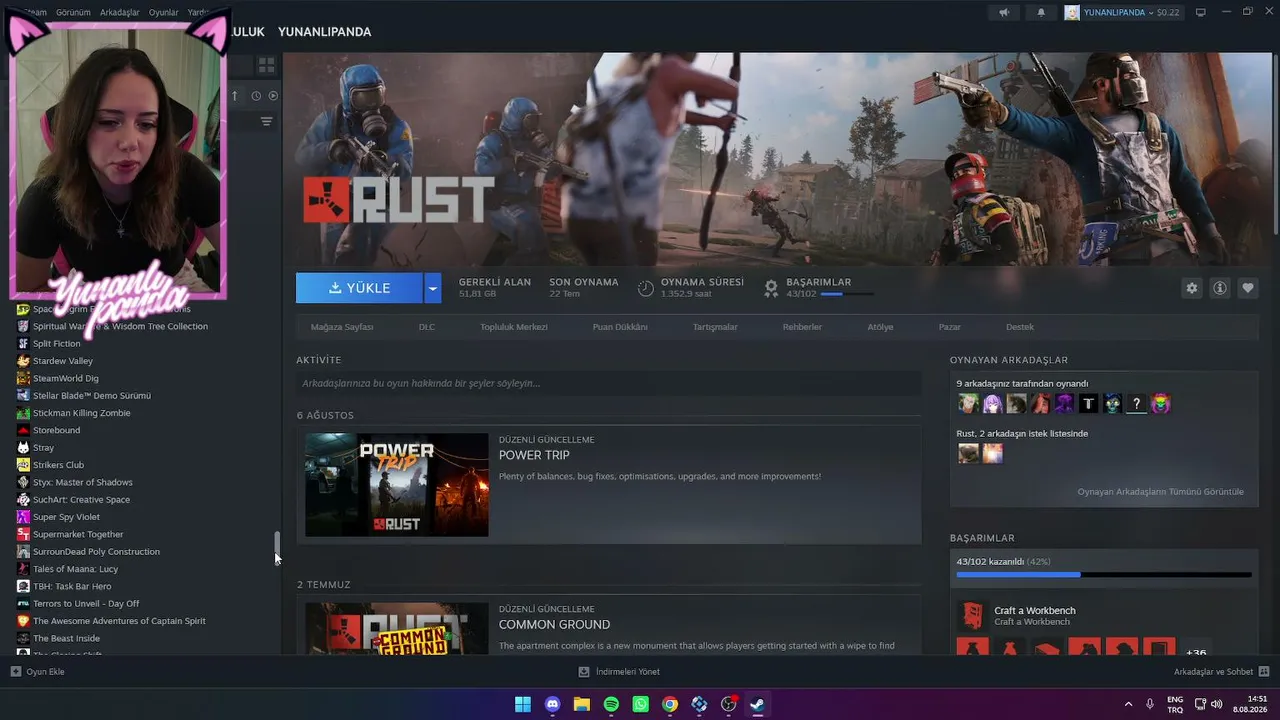Open the notifications bell
This screenshot has height=720, width=1280.
(1041, 13)
